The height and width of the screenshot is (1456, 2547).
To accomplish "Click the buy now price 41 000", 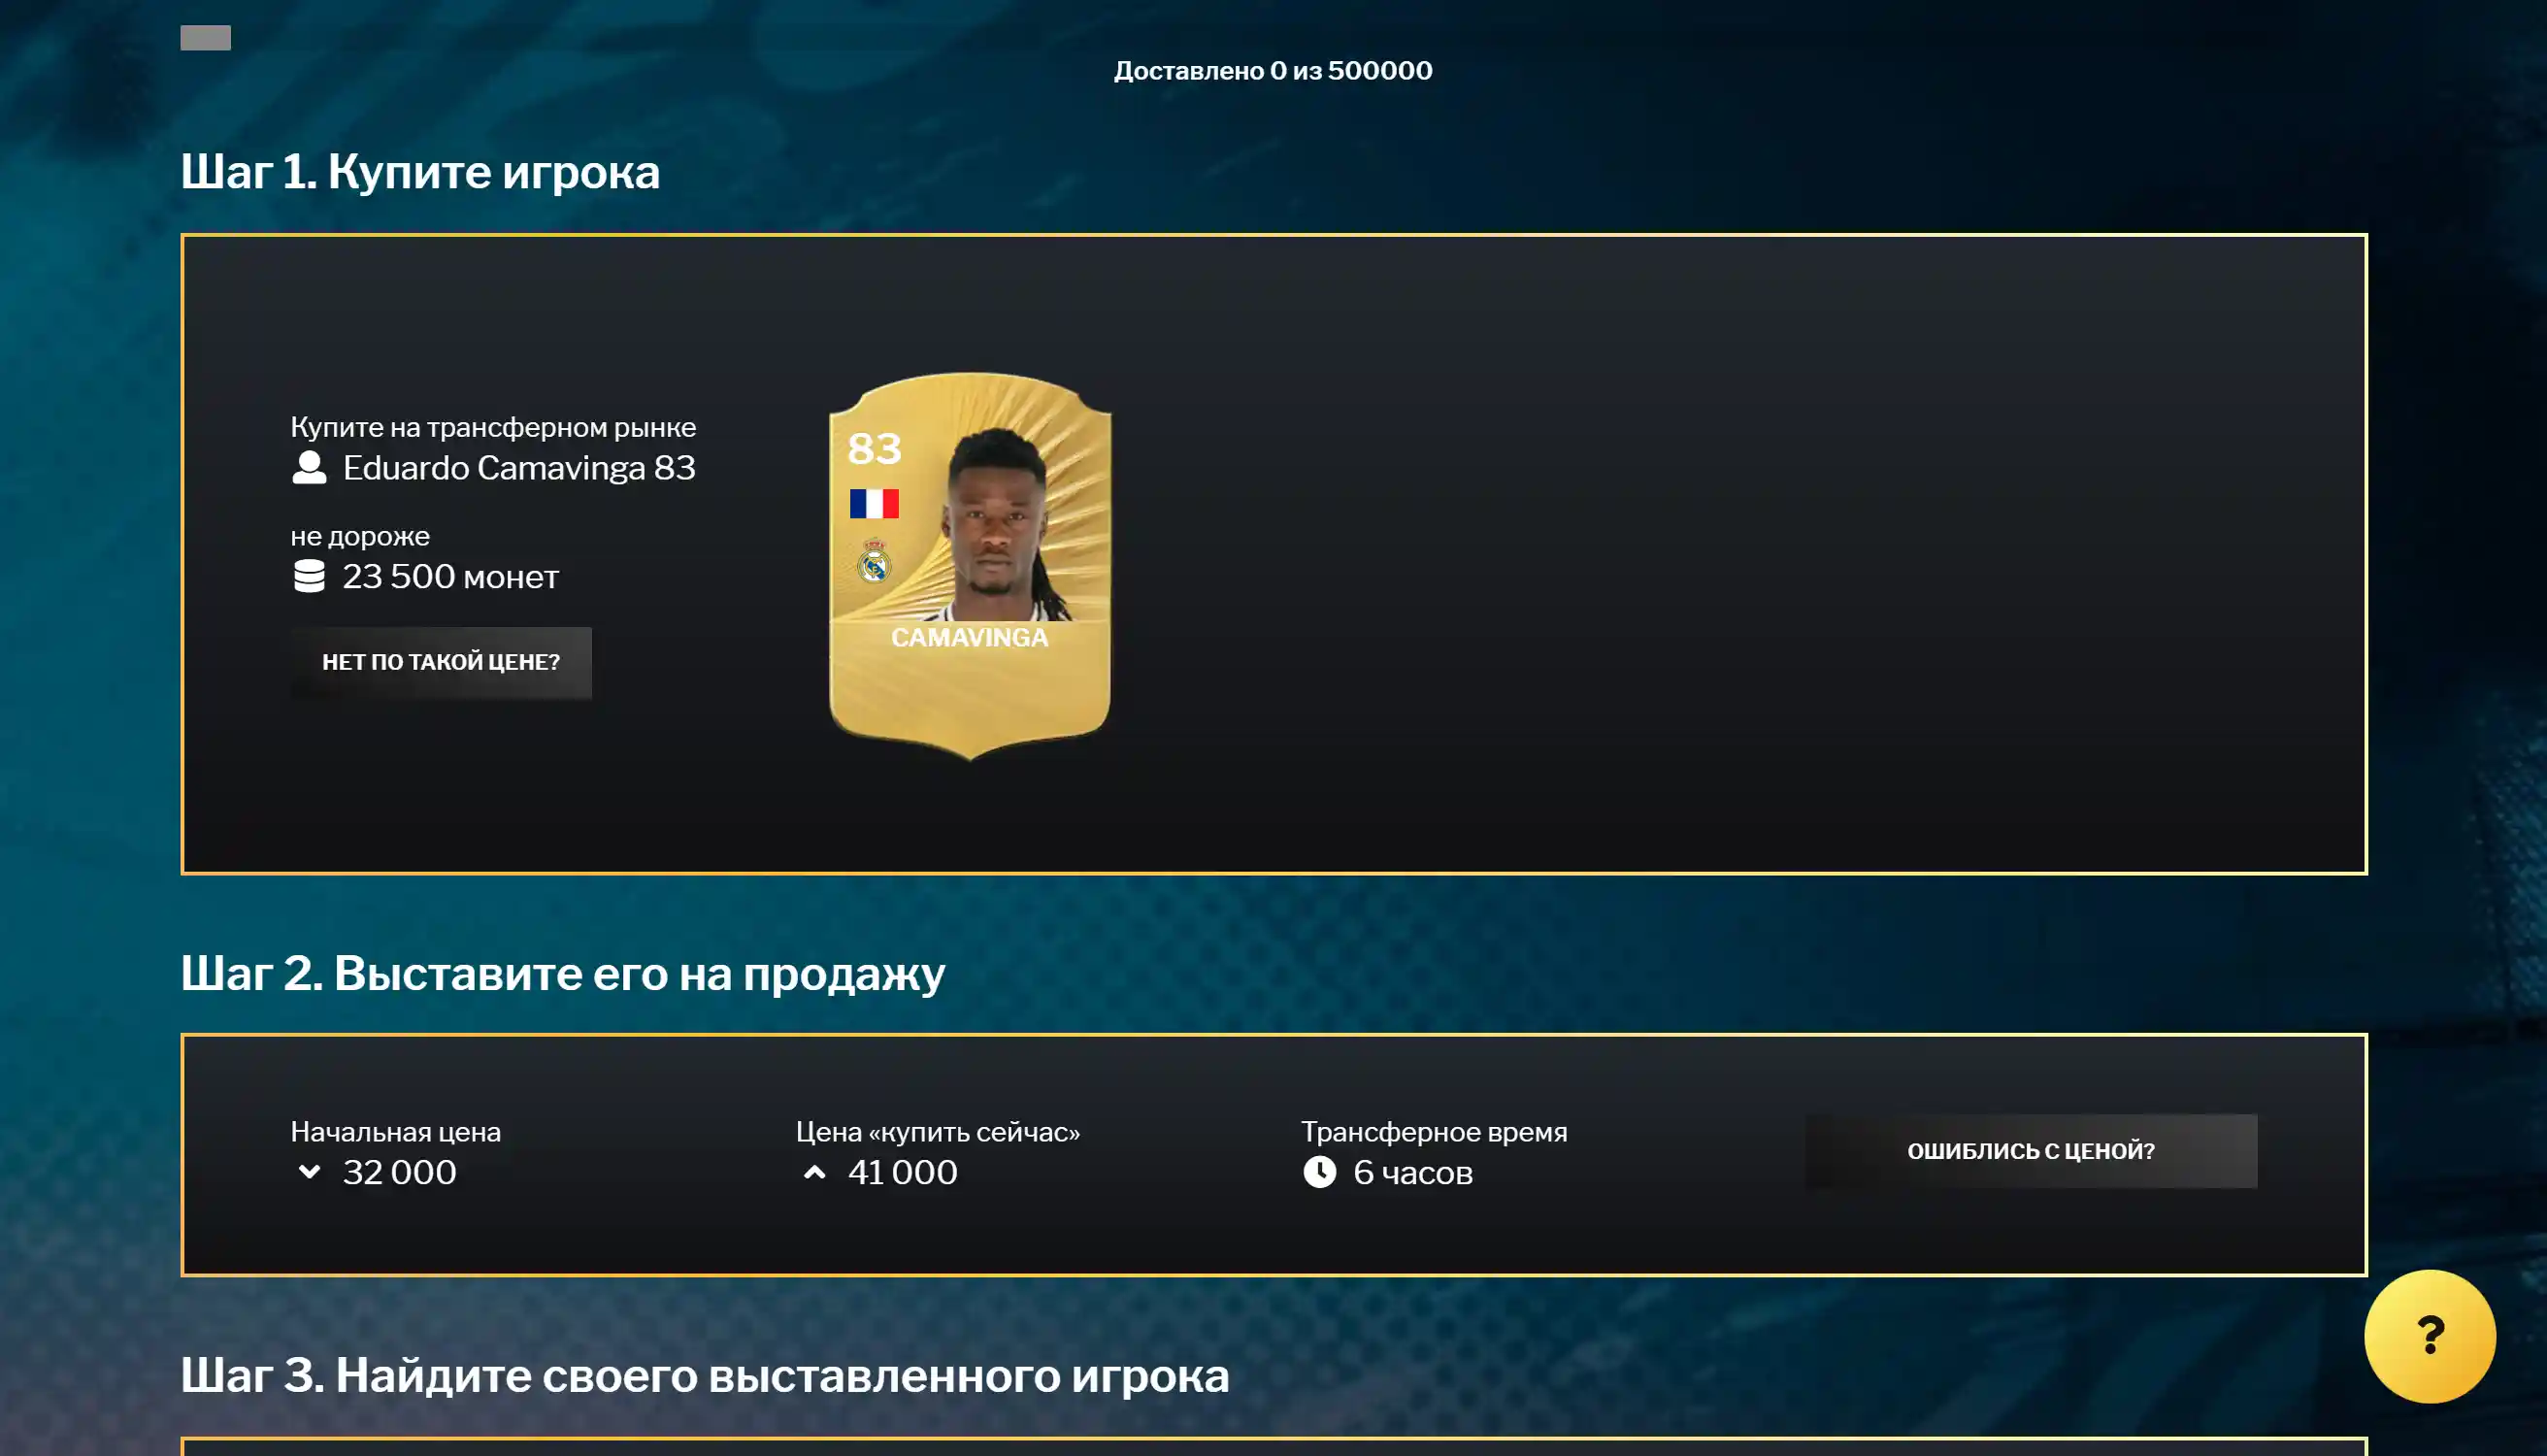I will tap(902, 1172).
